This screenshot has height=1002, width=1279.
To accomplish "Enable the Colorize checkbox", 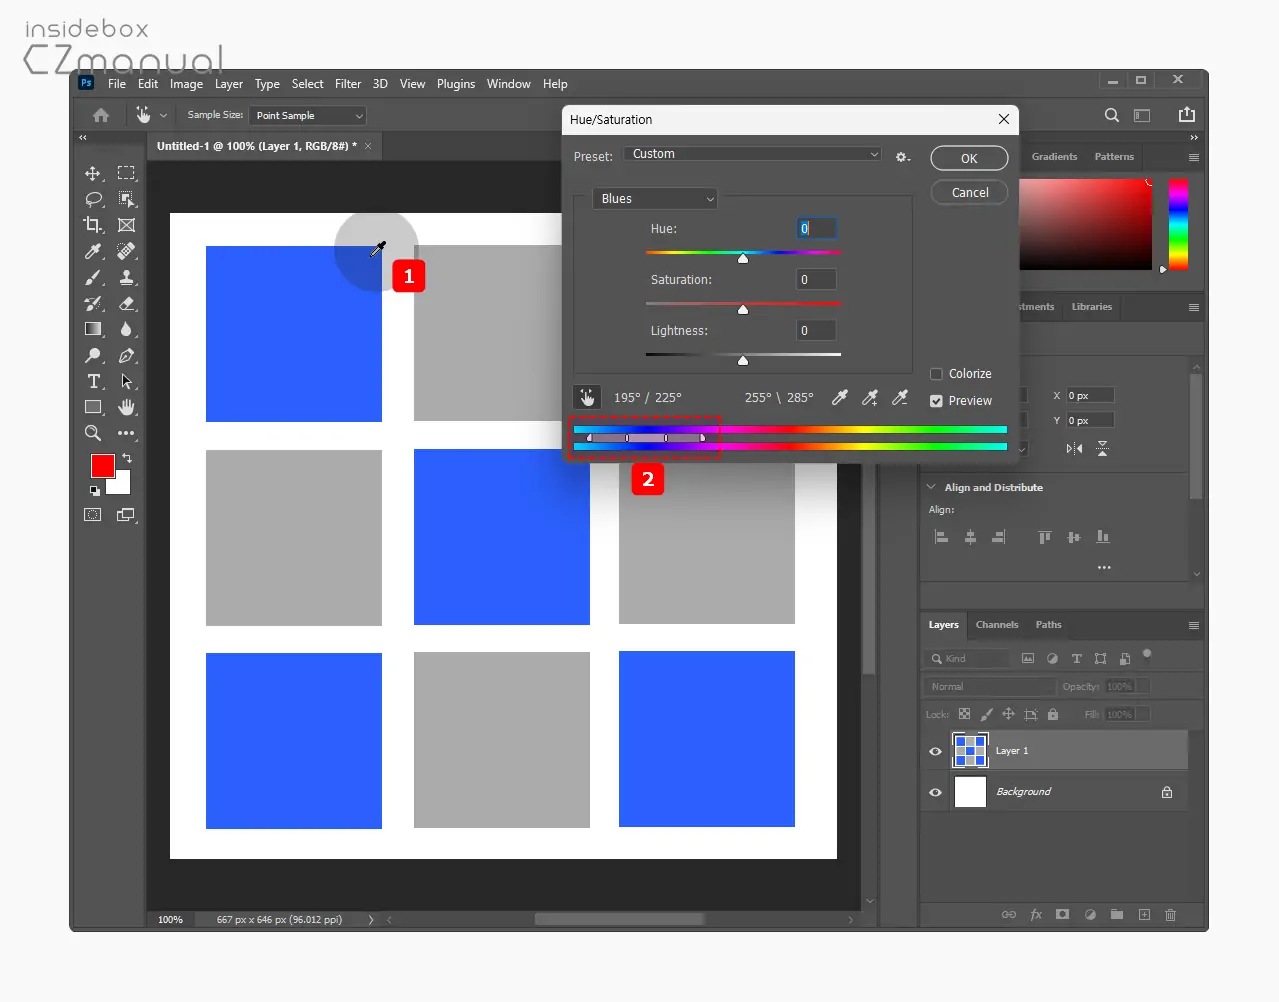I will (936, 374).
